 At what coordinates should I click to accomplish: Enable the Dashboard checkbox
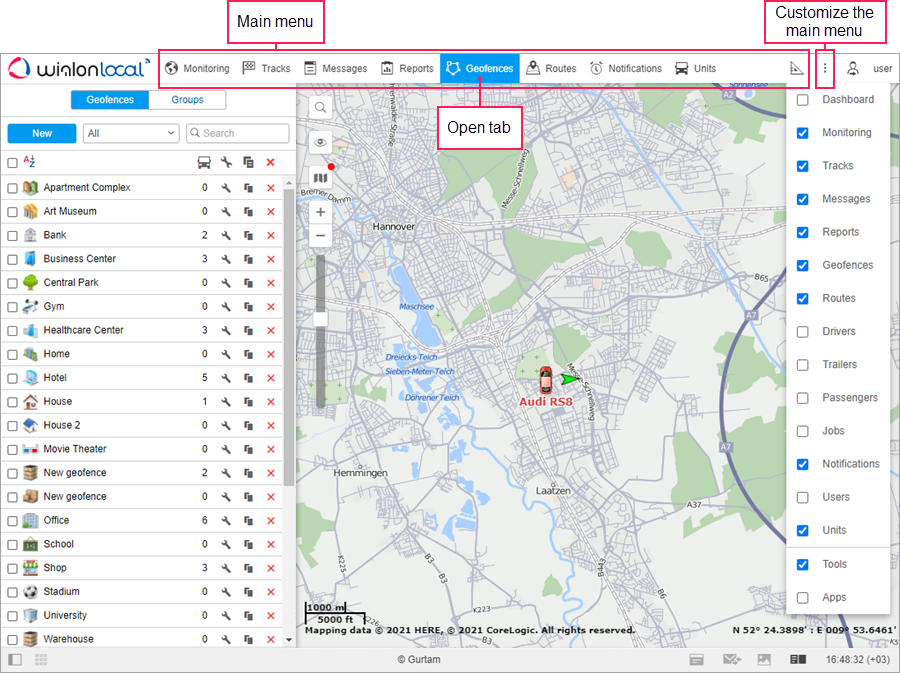[802, 100]
